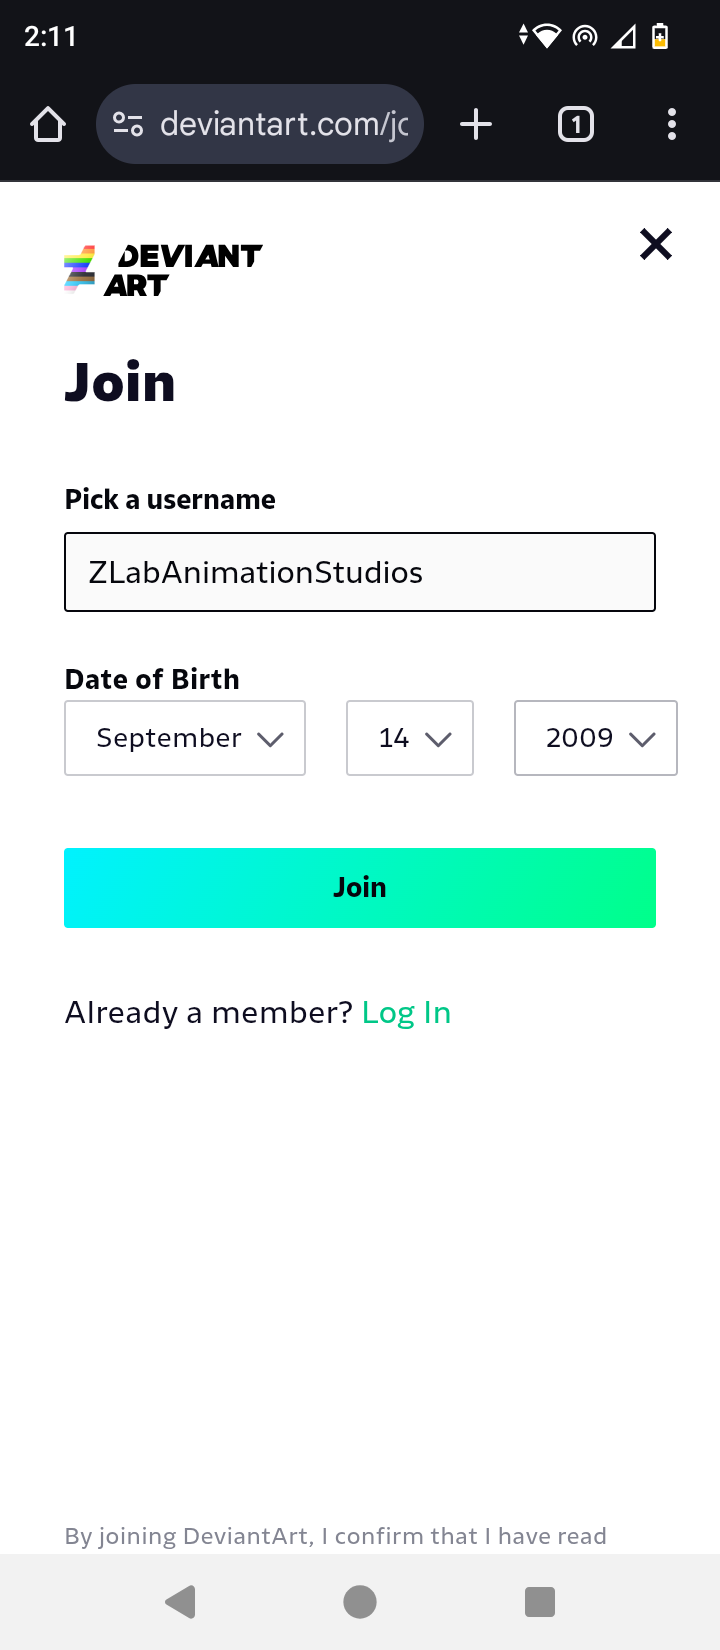Open the tab switcher showing 1 tab
The height and width of the screenshot is (1650, 720).
(576, 124)
